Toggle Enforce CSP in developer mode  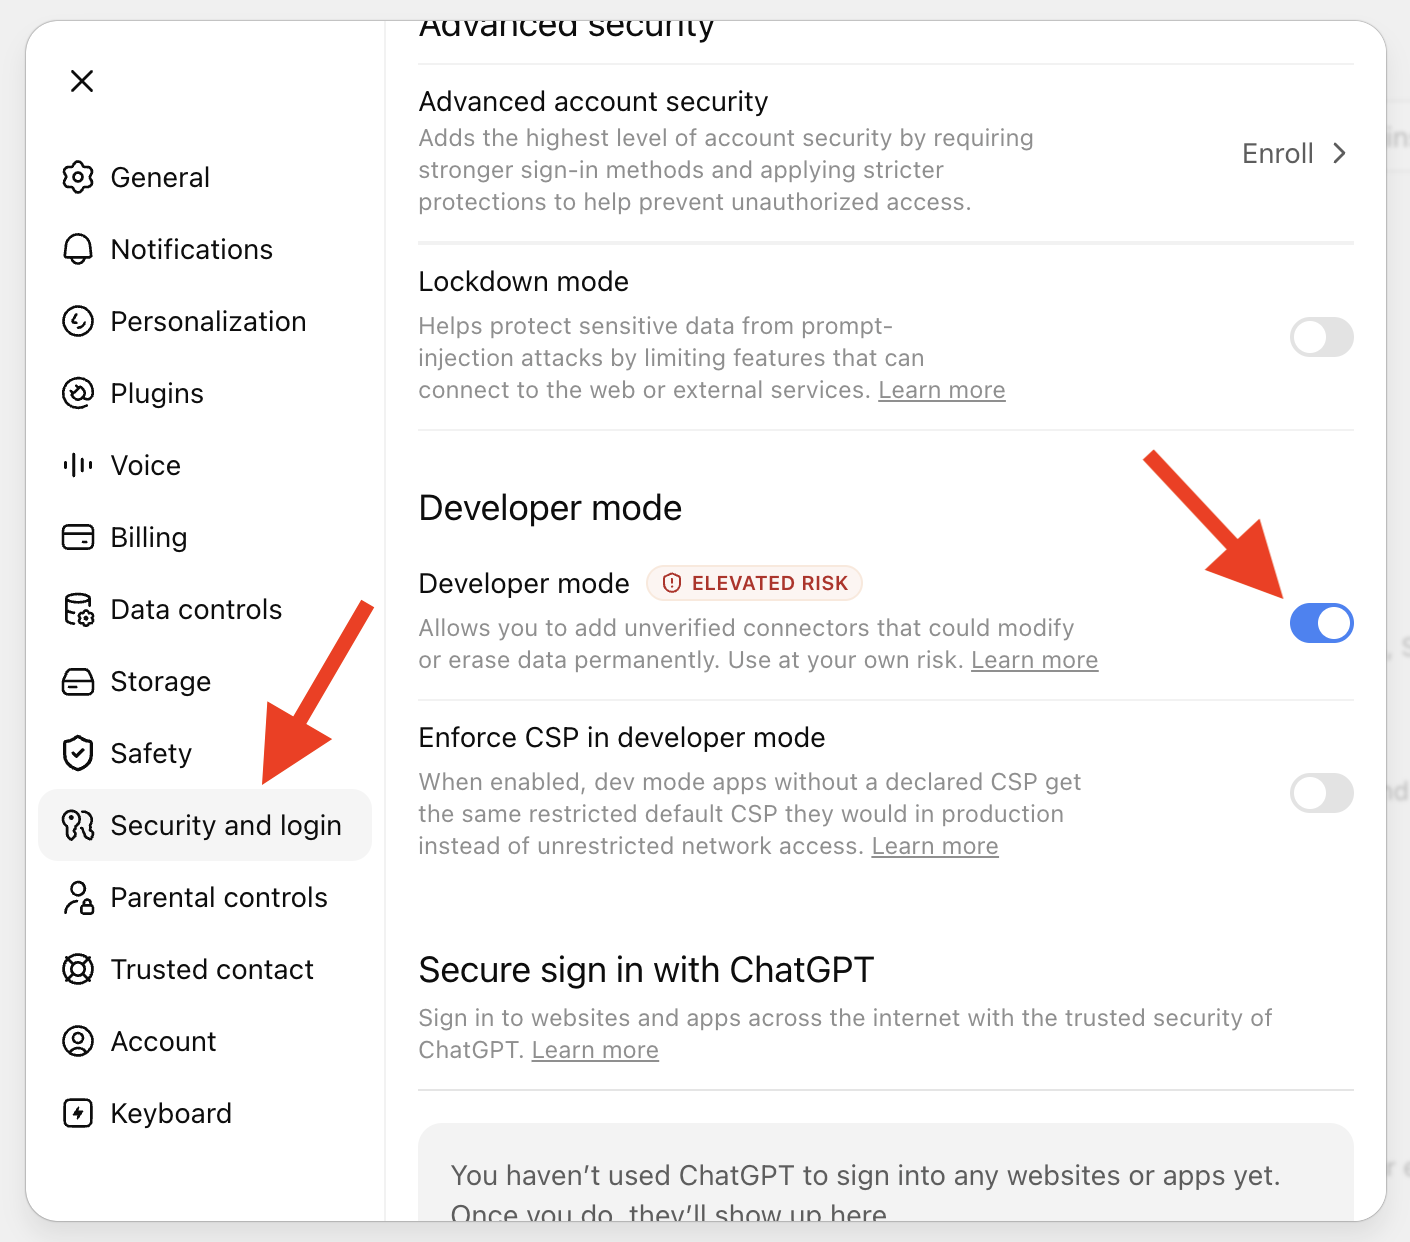click(1321, 793)
